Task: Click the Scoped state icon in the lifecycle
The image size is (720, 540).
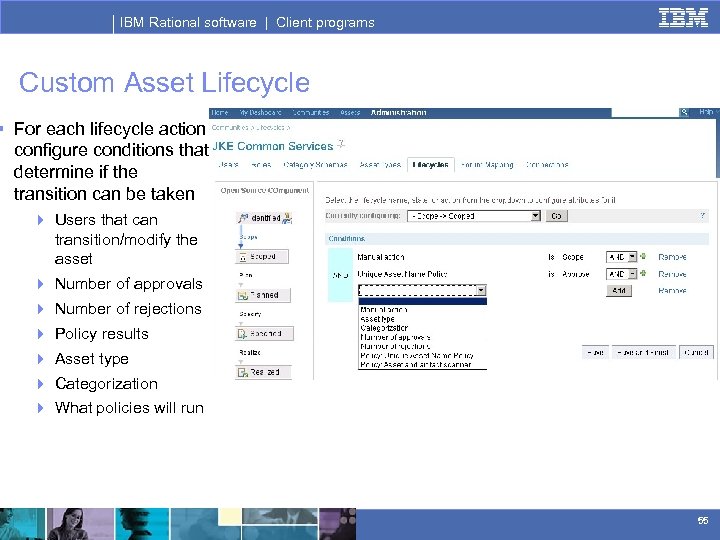Action: (x=243, y=257)
